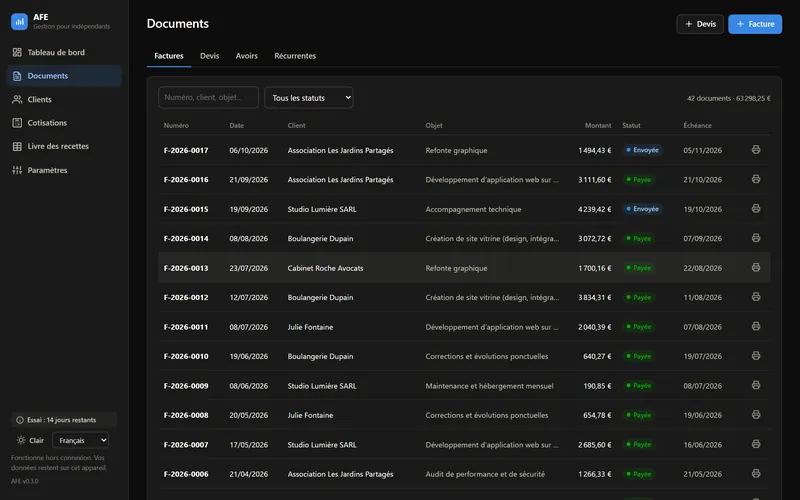Print invoice F-2026-0015

(756, 209)
